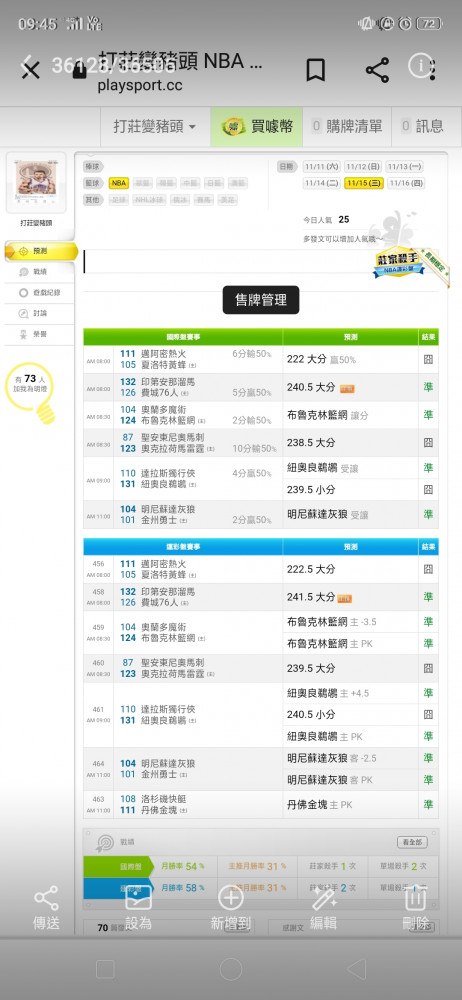Click the text input field above 售牌管理
The width and height of the screenshot is (462, 1000).
point(261,261)
